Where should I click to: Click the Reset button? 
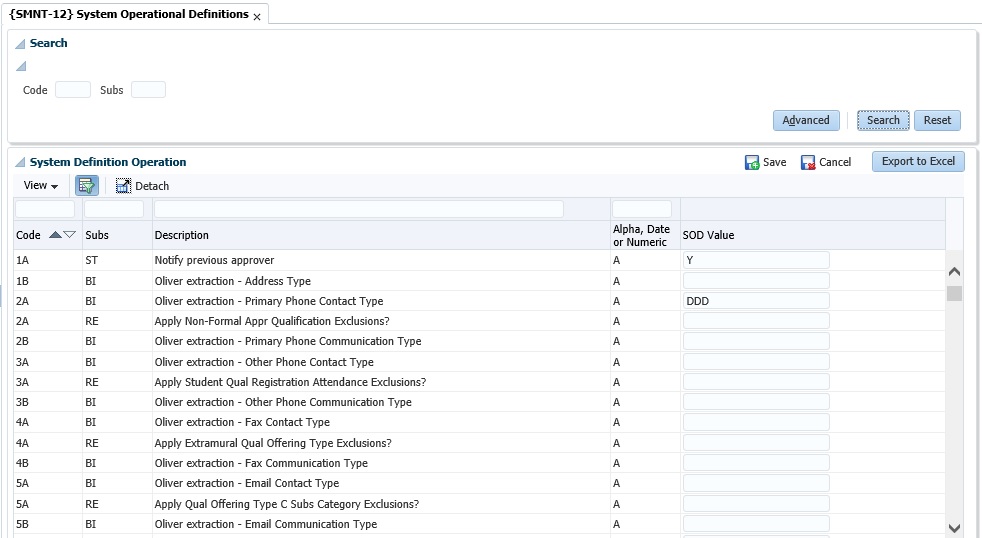click(x=937, y=120)
